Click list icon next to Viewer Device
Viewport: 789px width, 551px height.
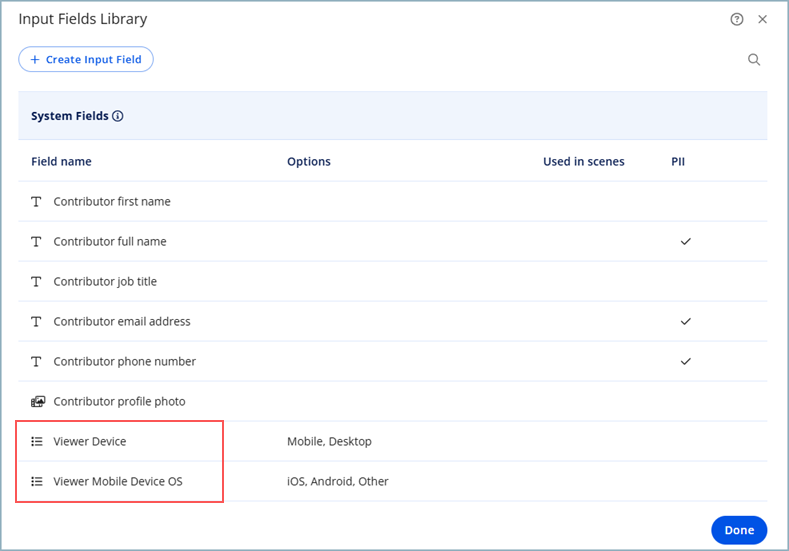[x=37, y=442]
